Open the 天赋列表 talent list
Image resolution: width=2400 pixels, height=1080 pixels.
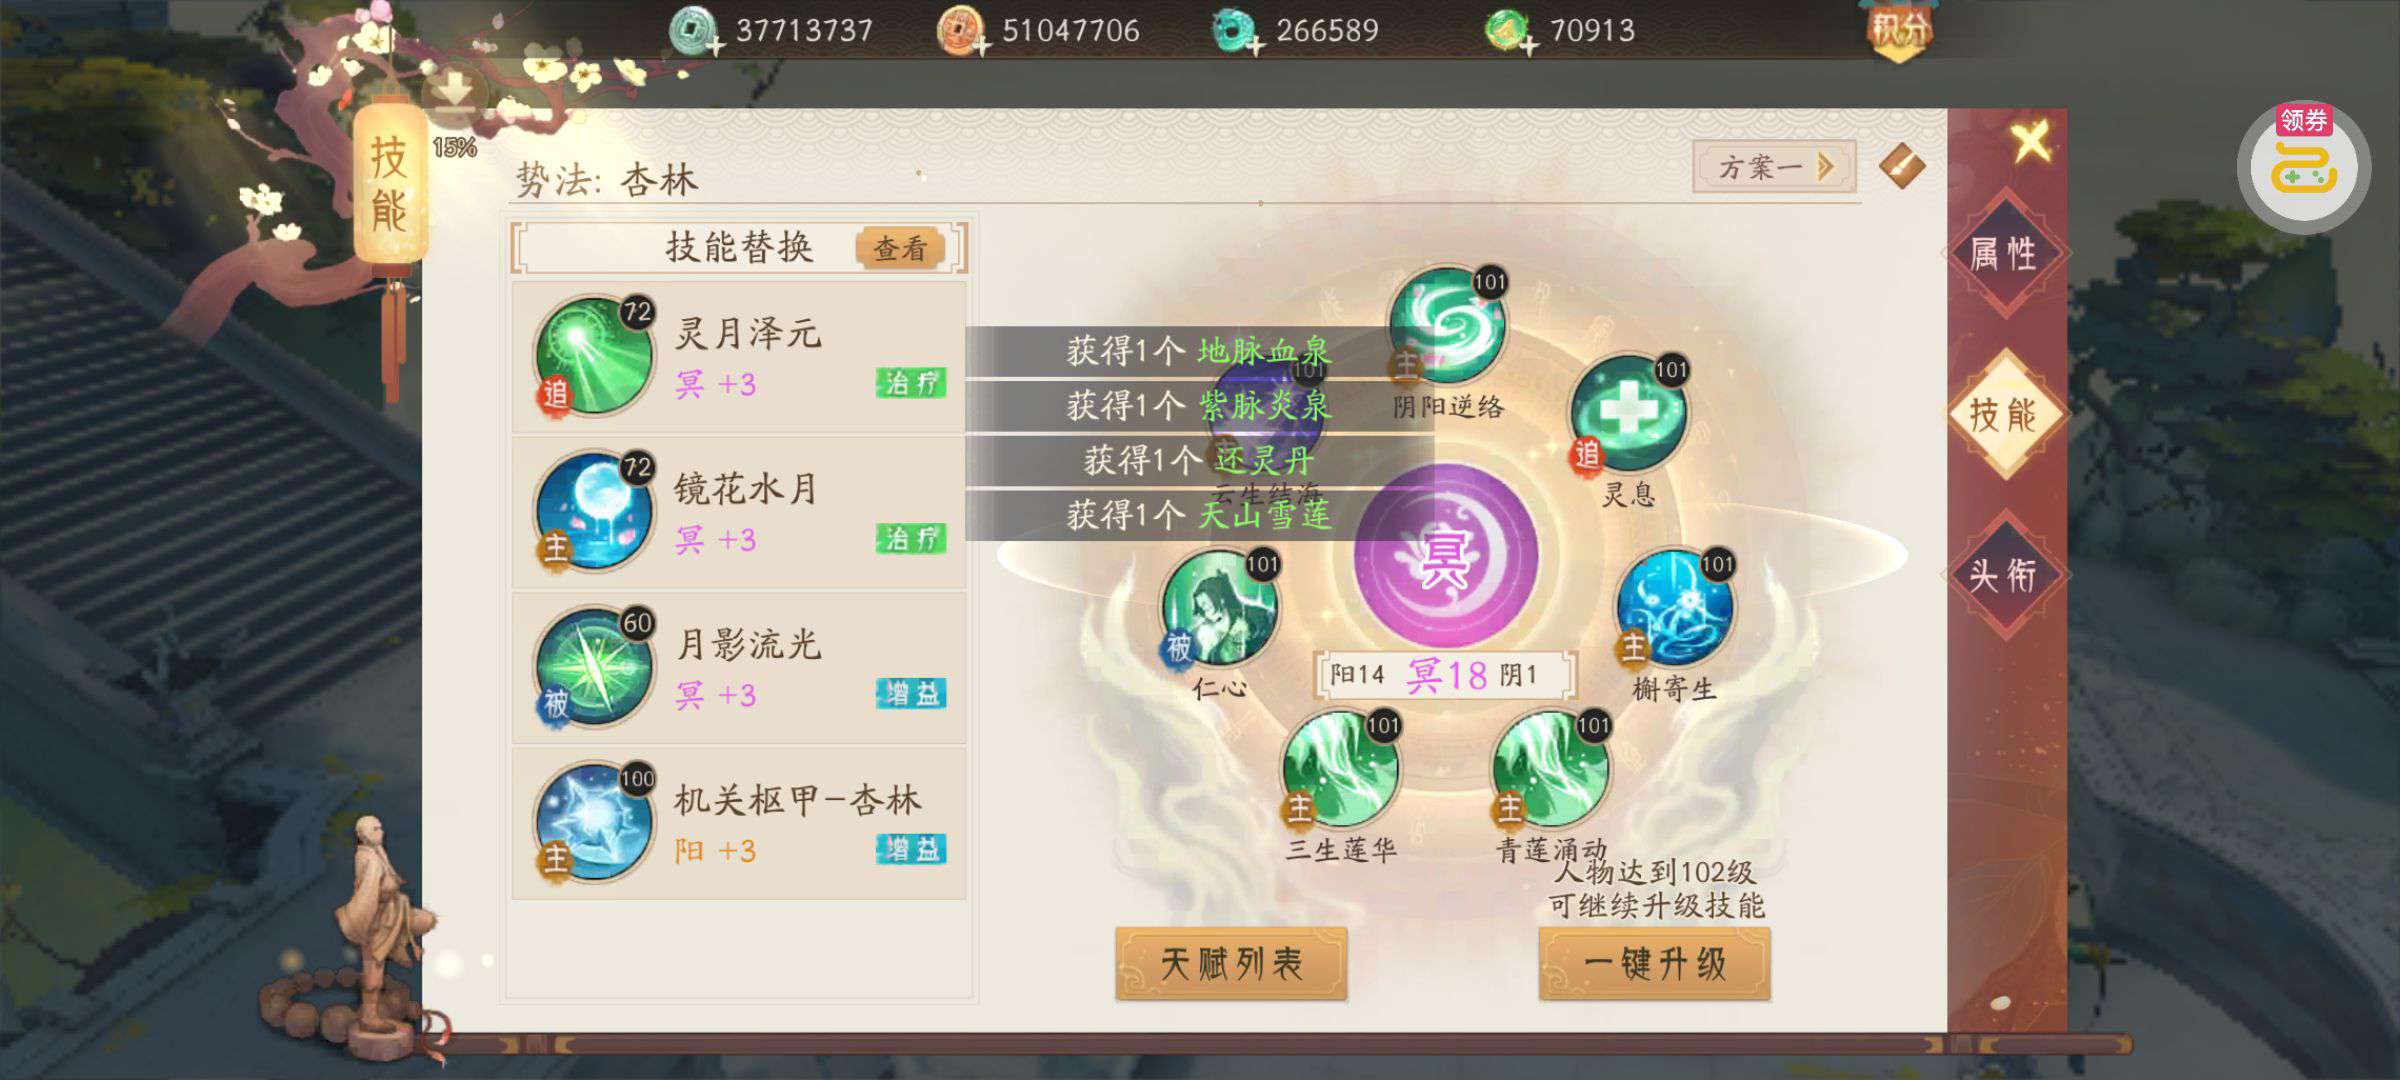[1231, 964]
